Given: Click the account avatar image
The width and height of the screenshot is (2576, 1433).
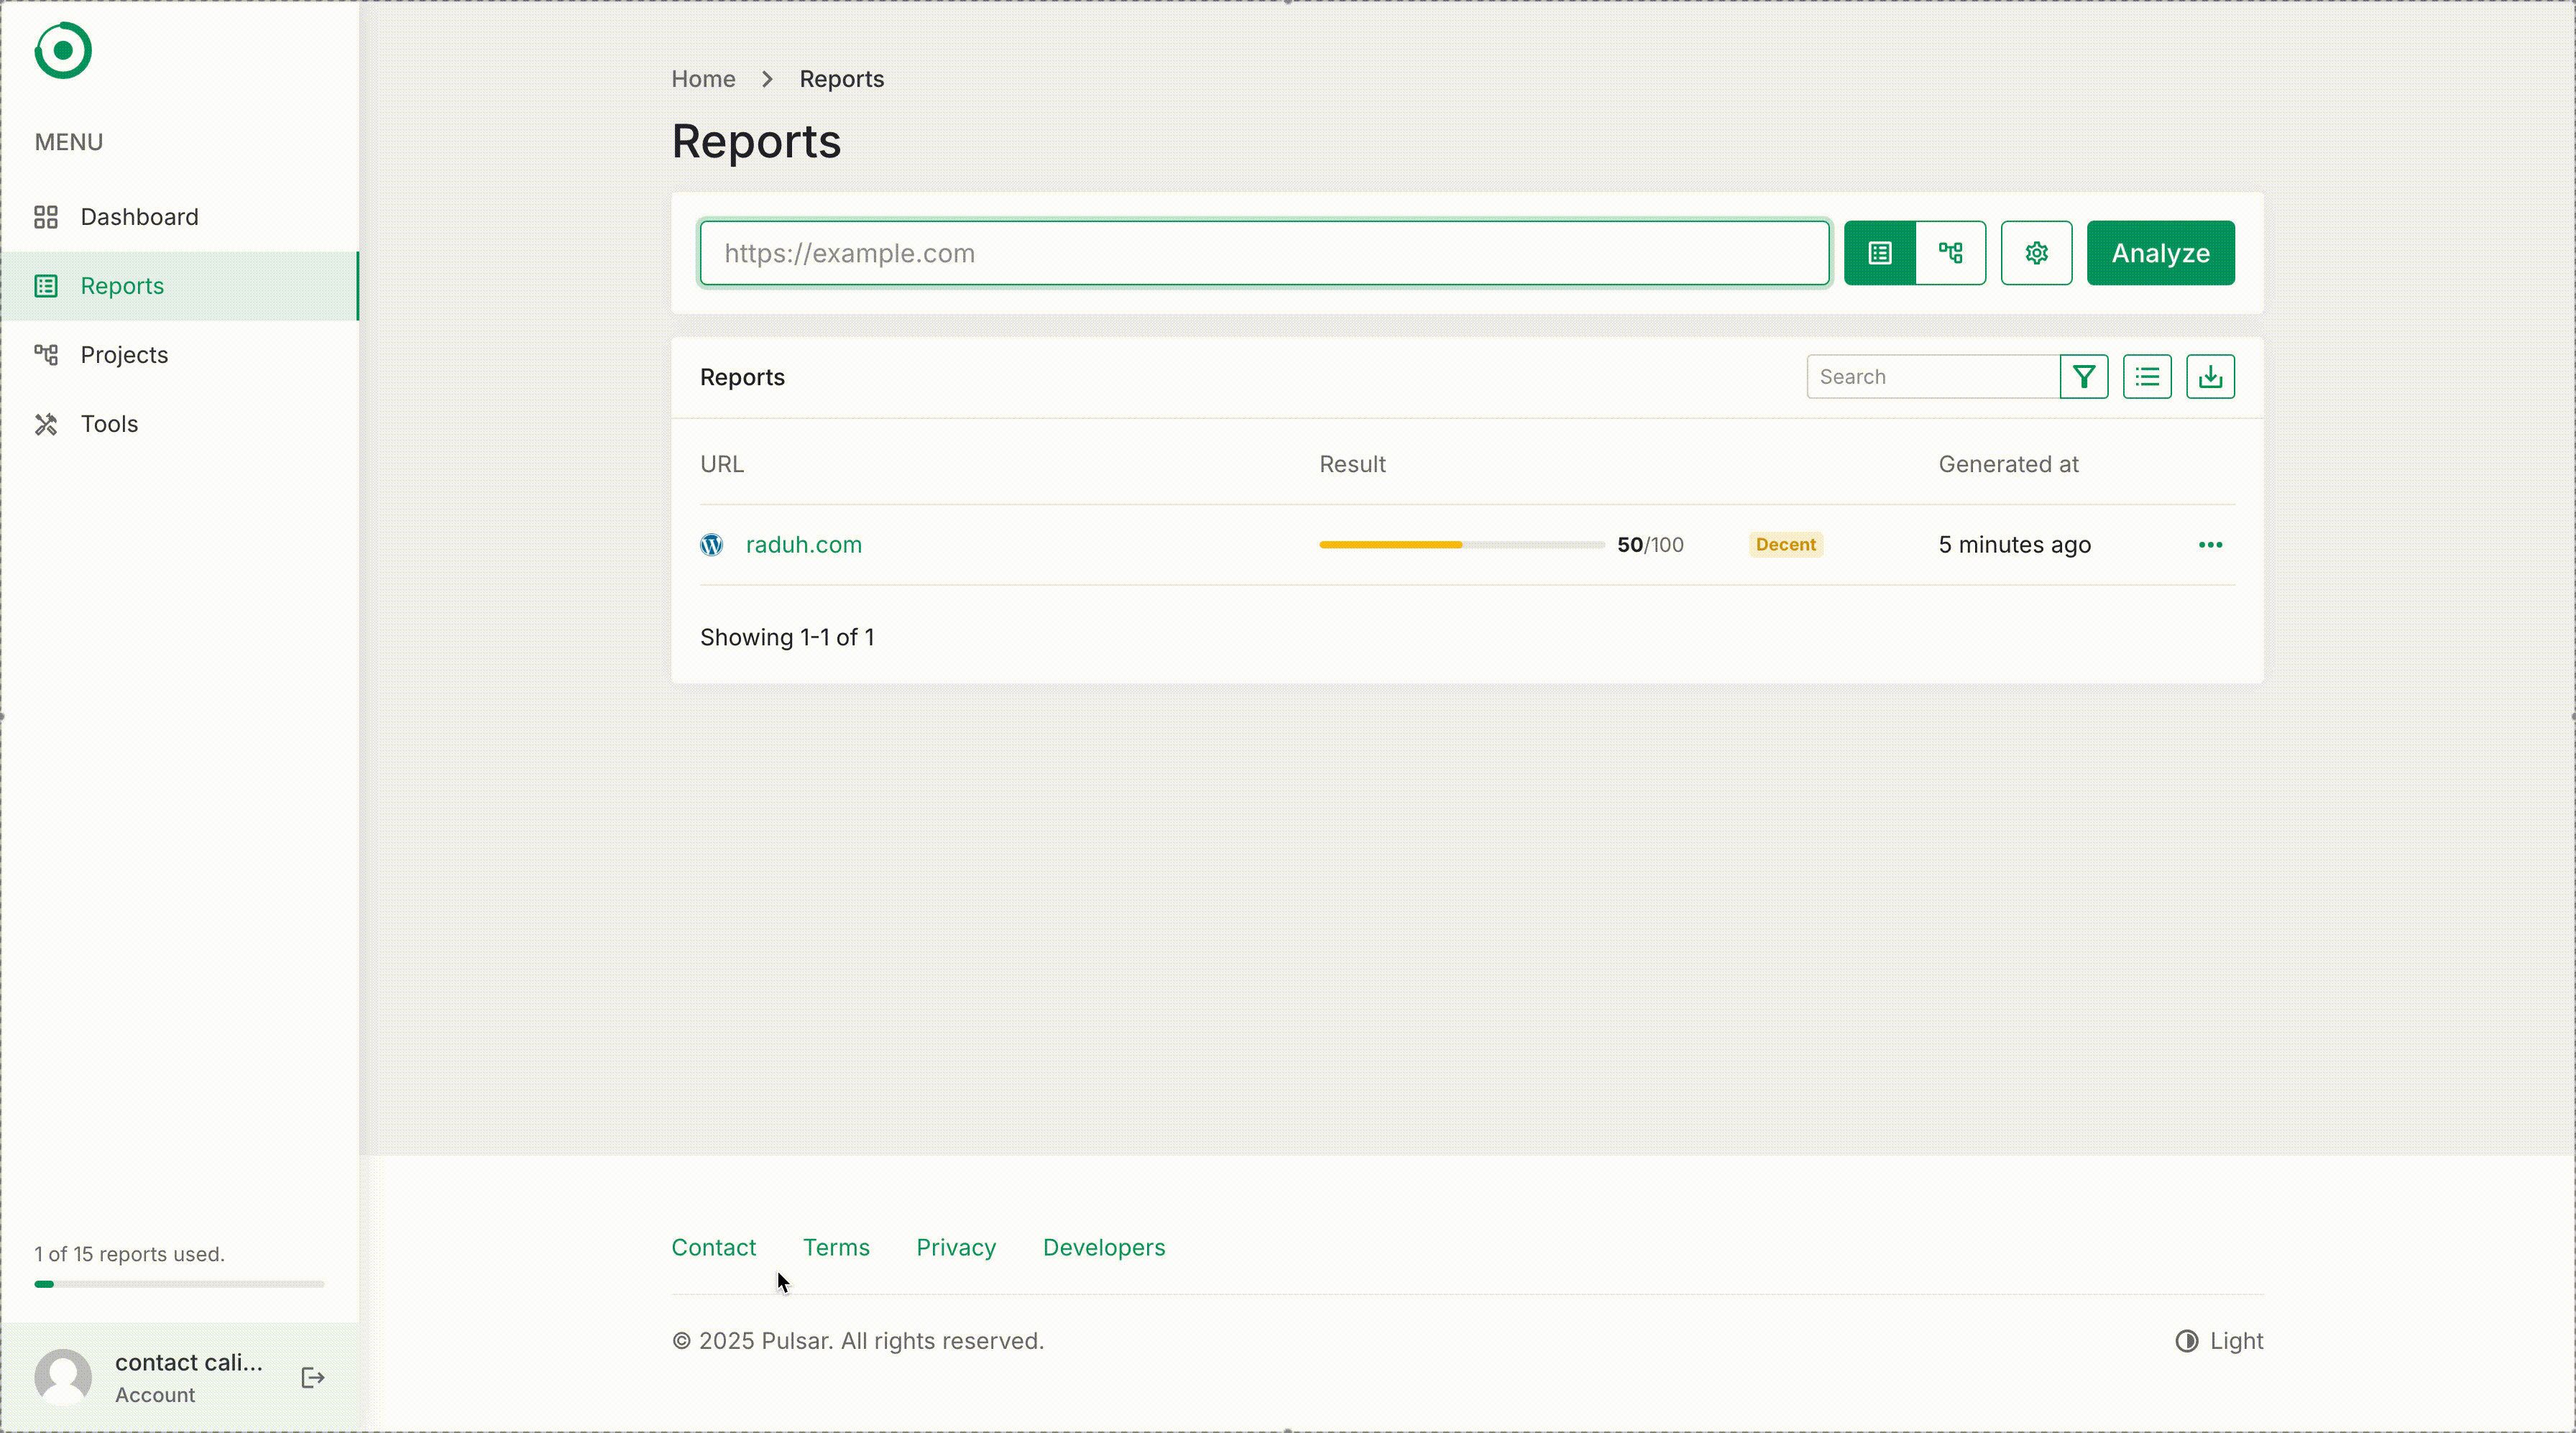Looking at the screenshot, I should (63, 1378).
